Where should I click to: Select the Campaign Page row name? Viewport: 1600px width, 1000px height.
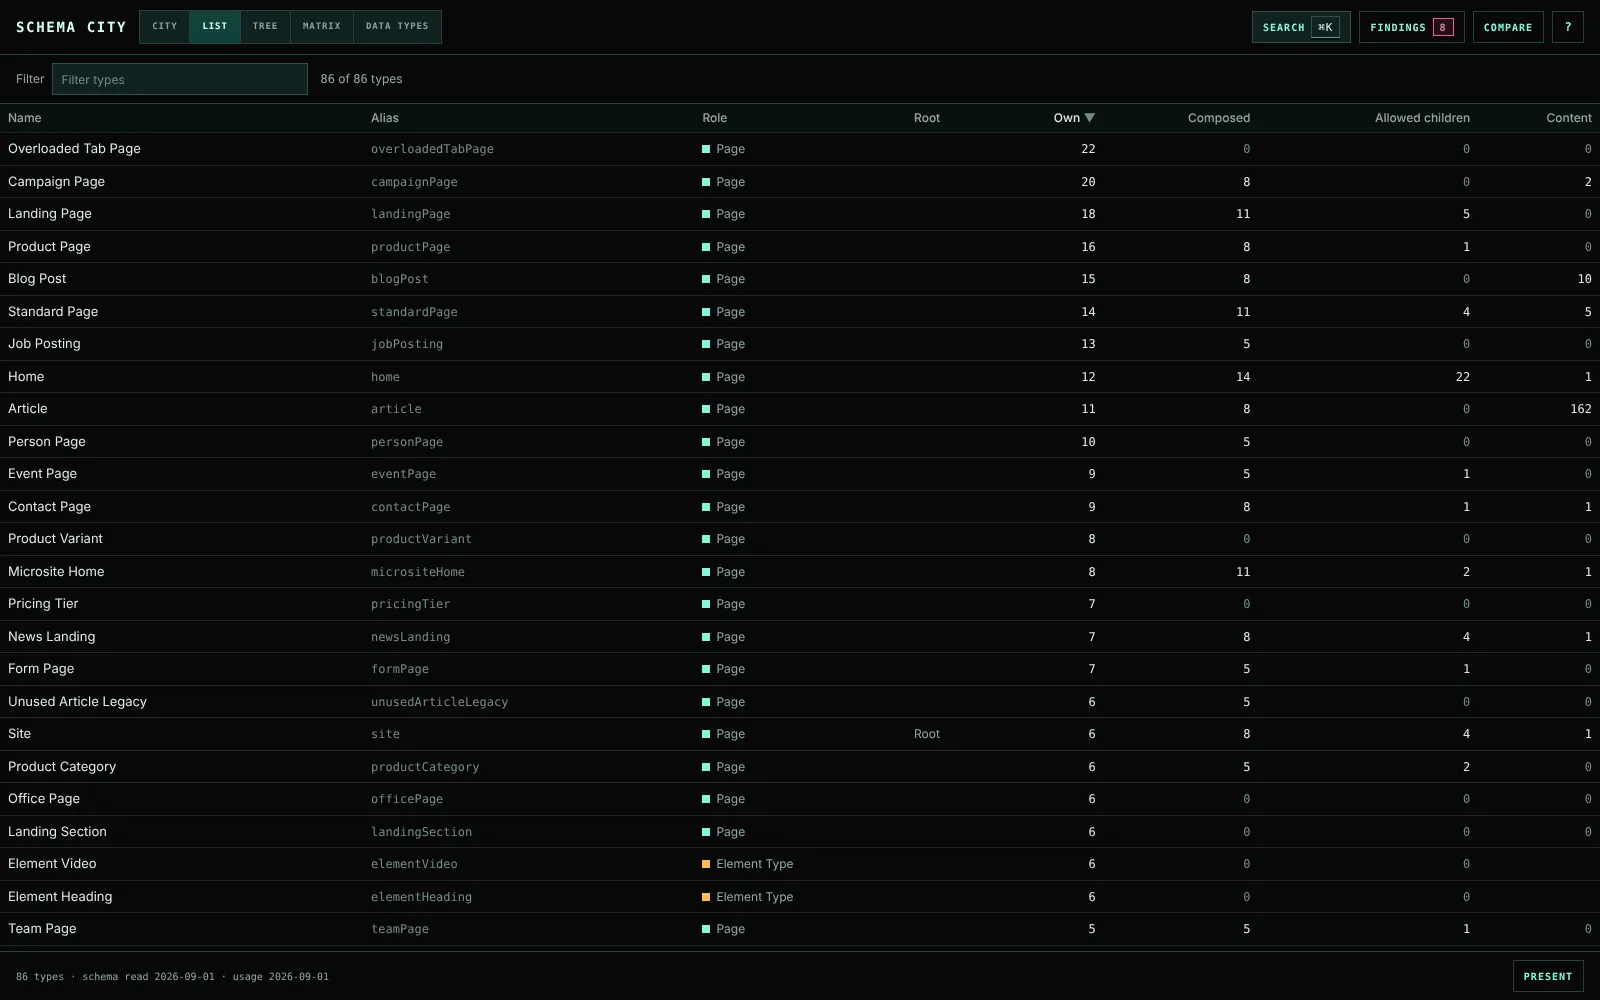click(x=56, y=182)
